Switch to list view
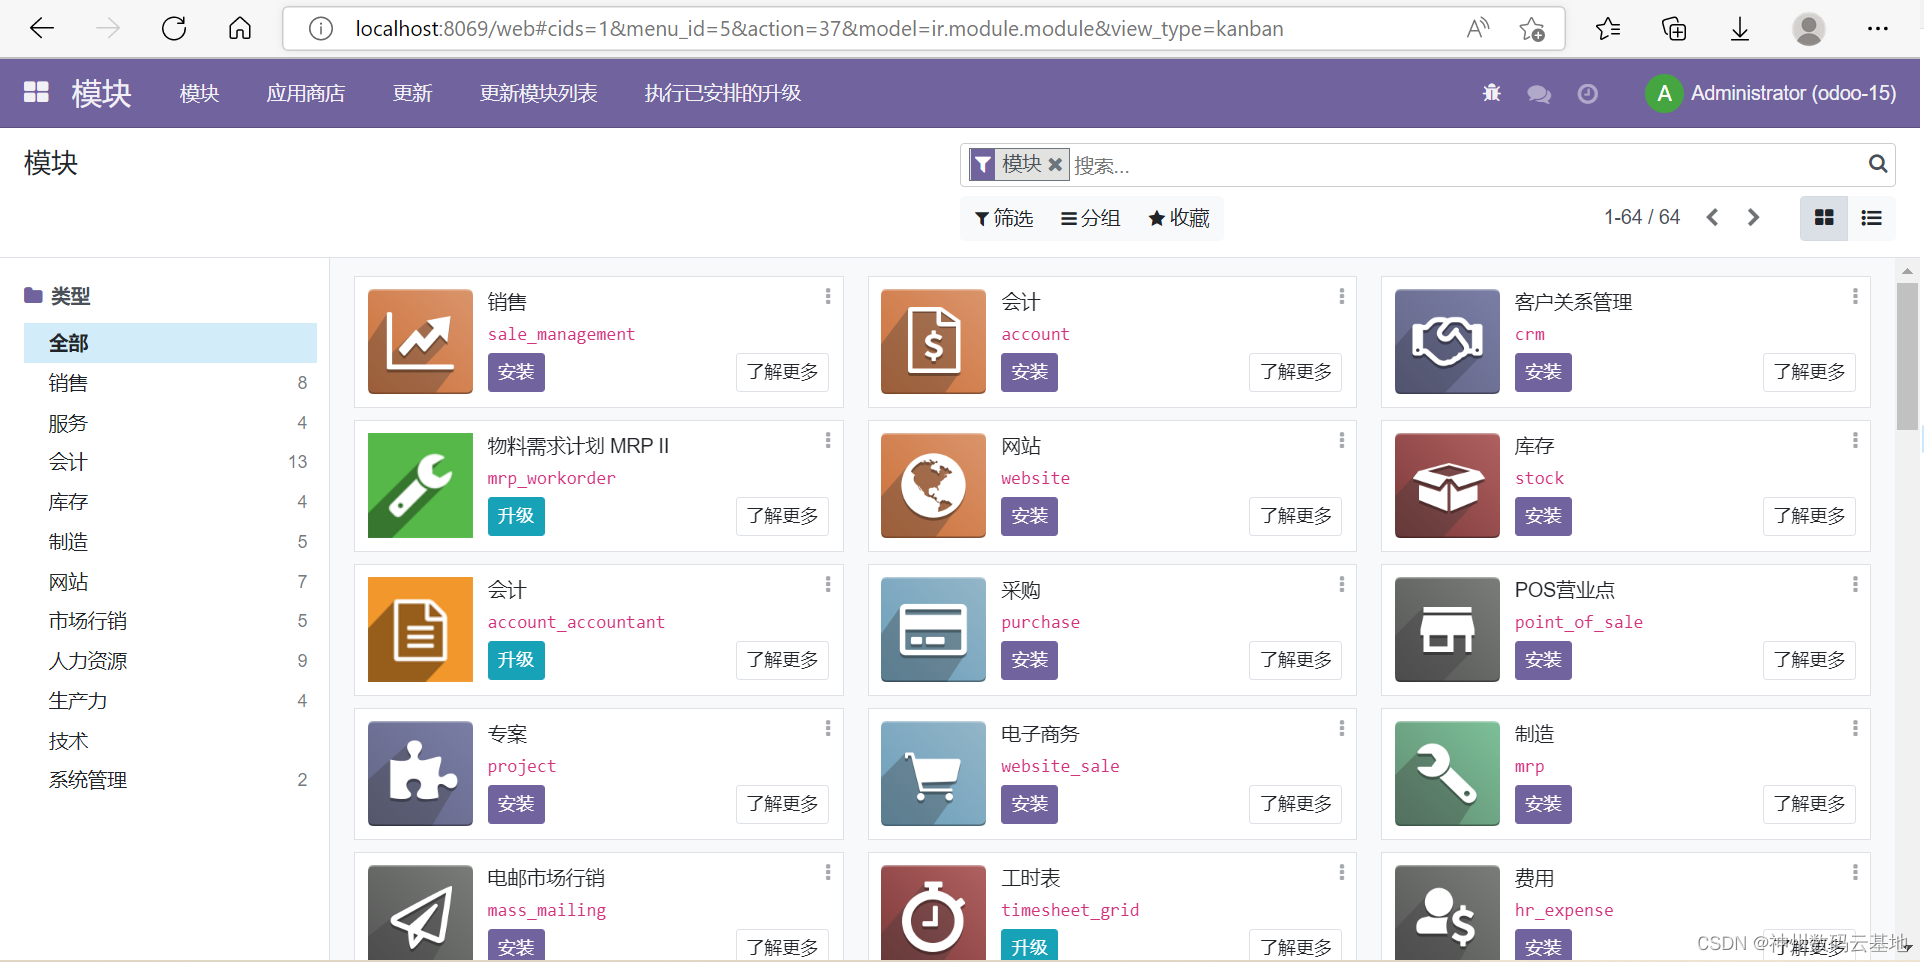Viewport: 1924px width, 962px height. pos(1871,218)
